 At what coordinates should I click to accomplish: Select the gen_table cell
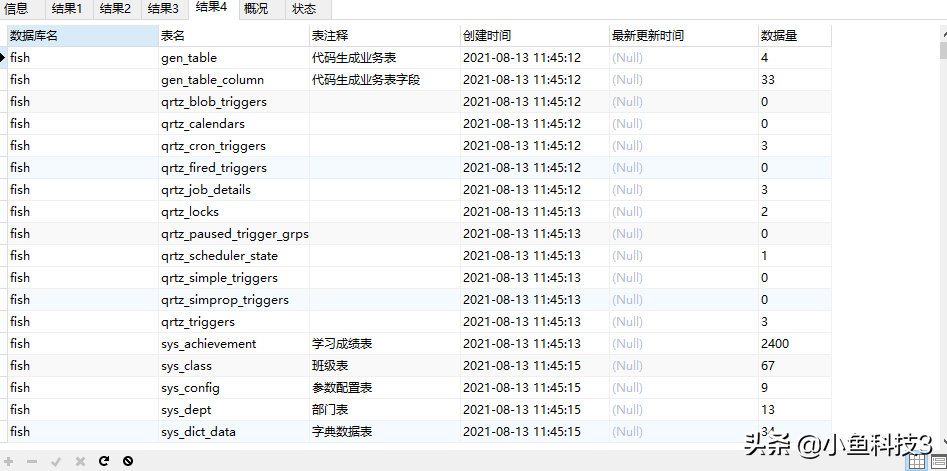234,58
